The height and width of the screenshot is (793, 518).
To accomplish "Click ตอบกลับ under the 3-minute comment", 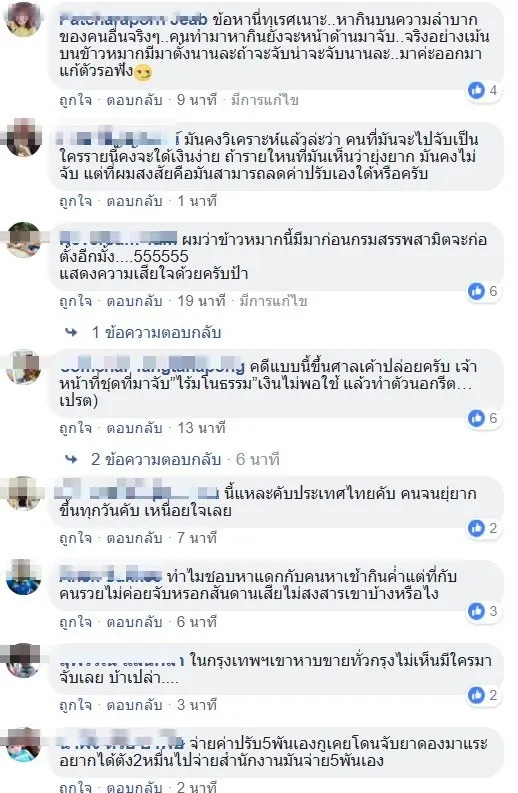I will pyautogui.click(x=135, y=705).
